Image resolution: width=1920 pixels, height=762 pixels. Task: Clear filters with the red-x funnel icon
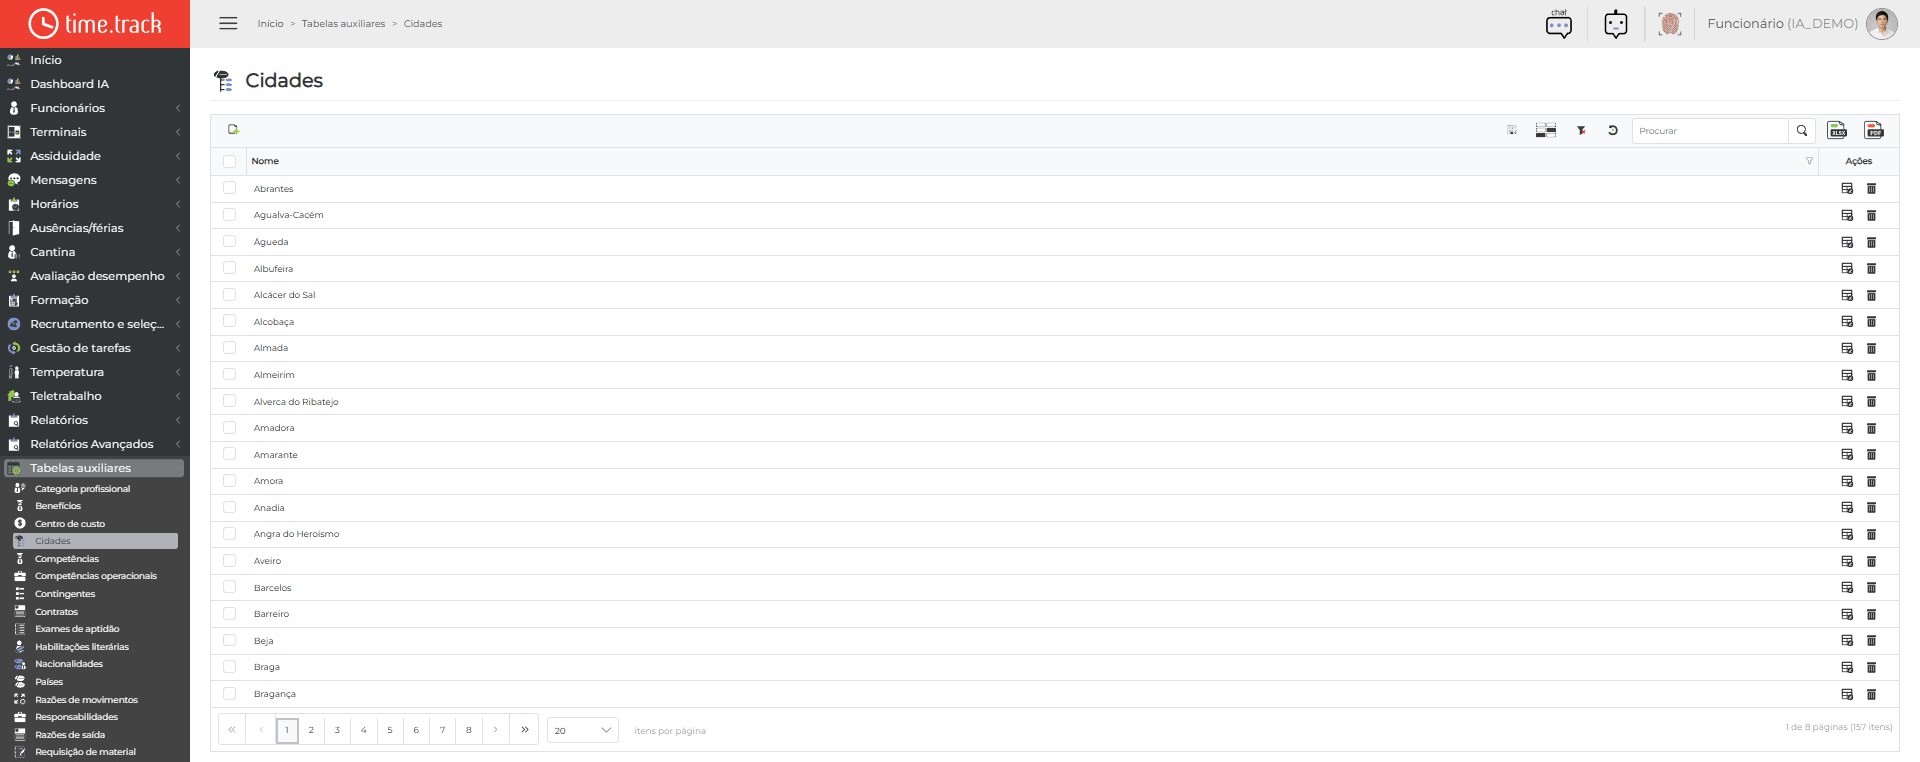[1581, 130]
